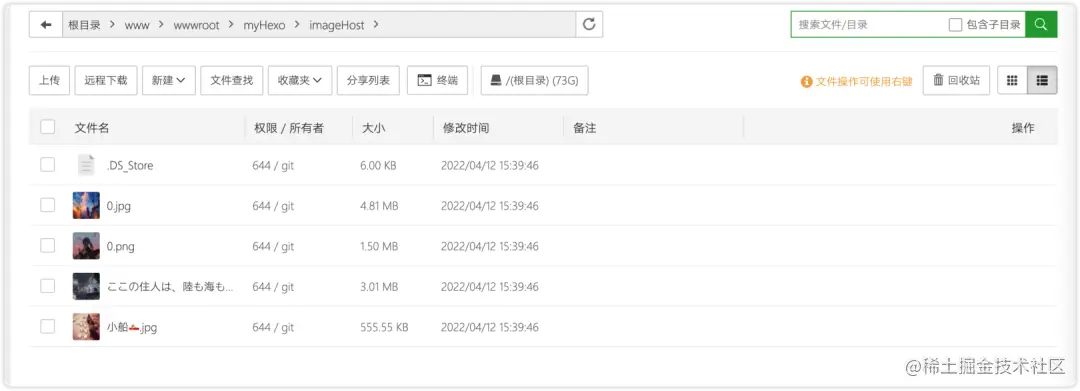Expand the 收藏夹 dropdown
This screenshot has height=391, width=1080.
click(300, 81)
